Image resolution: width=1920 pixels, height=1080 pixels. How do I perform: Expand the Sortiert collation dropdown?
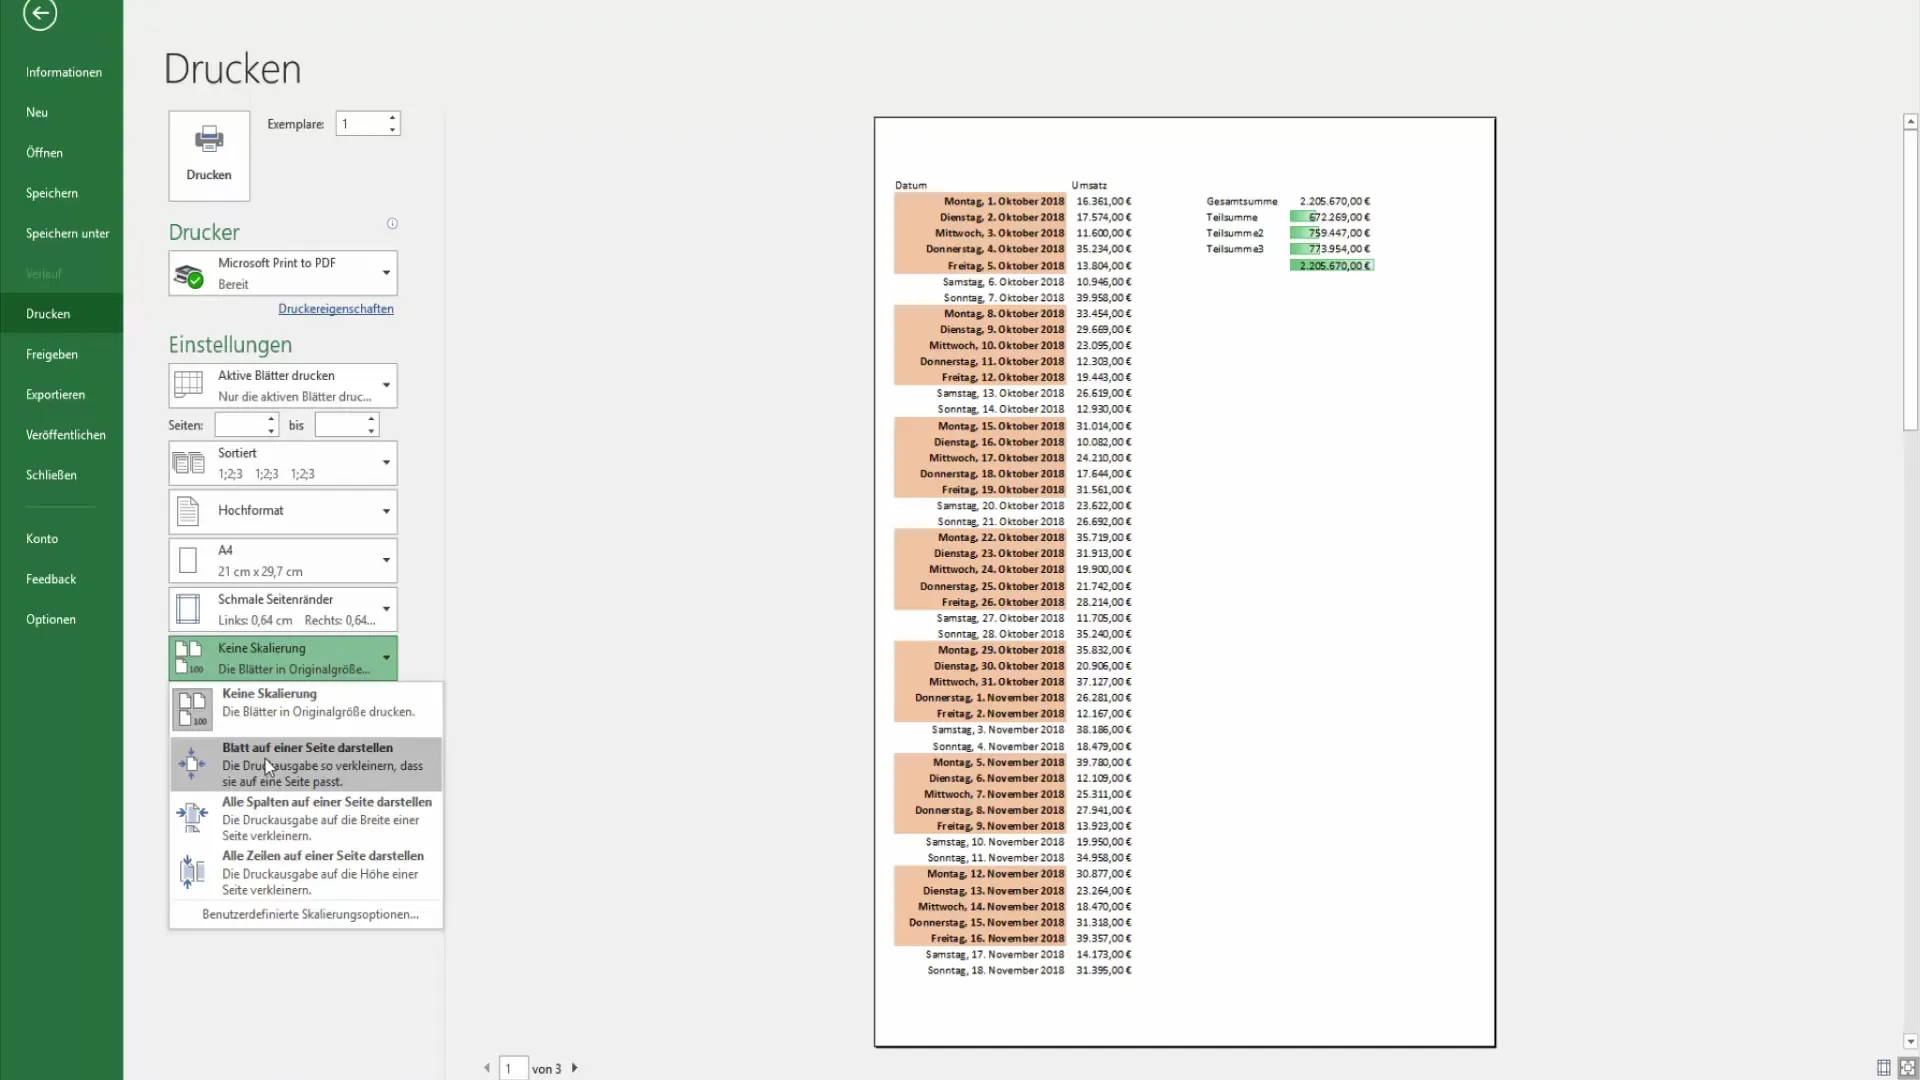283,463
